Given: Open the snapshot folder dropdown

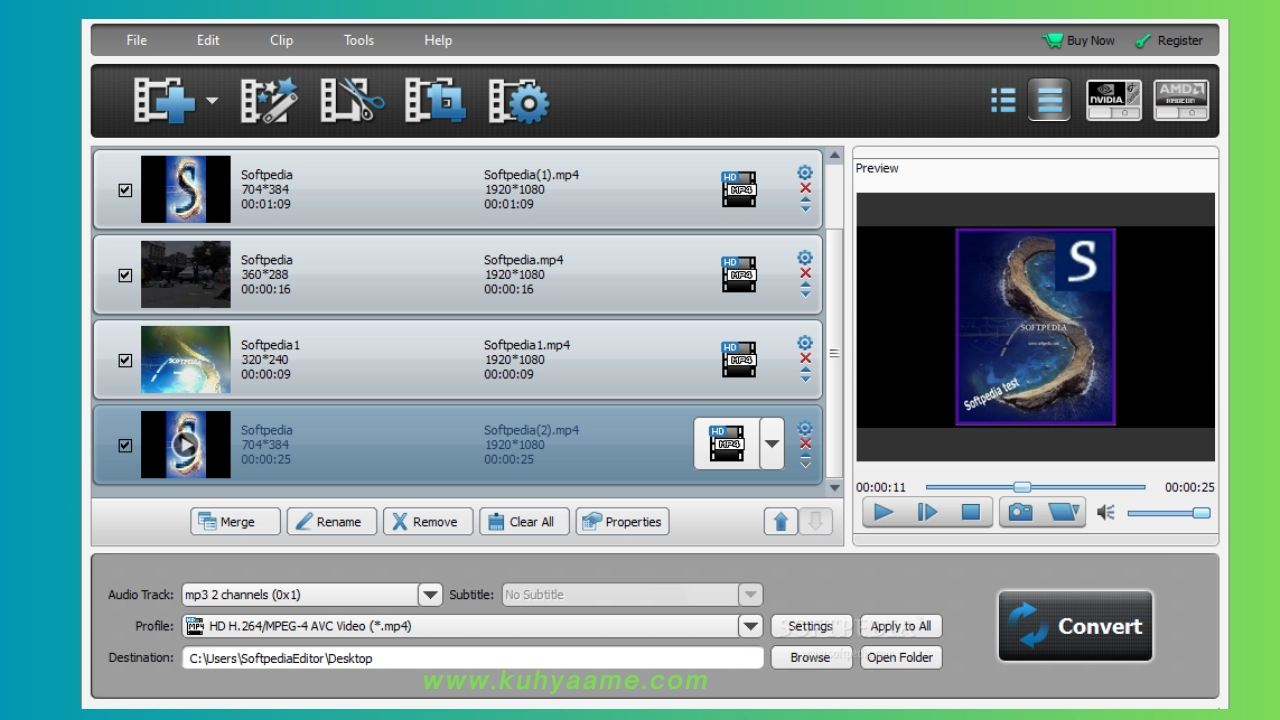Looking at the screenshot, I should coord(1064,512).
